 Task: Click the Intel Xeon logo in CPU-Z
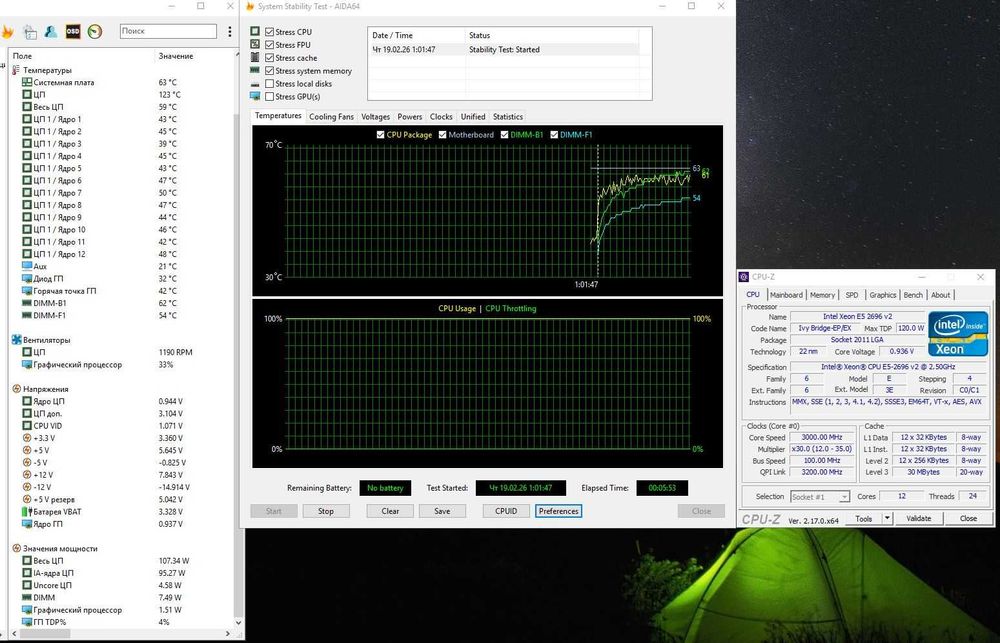pos(958,334)
